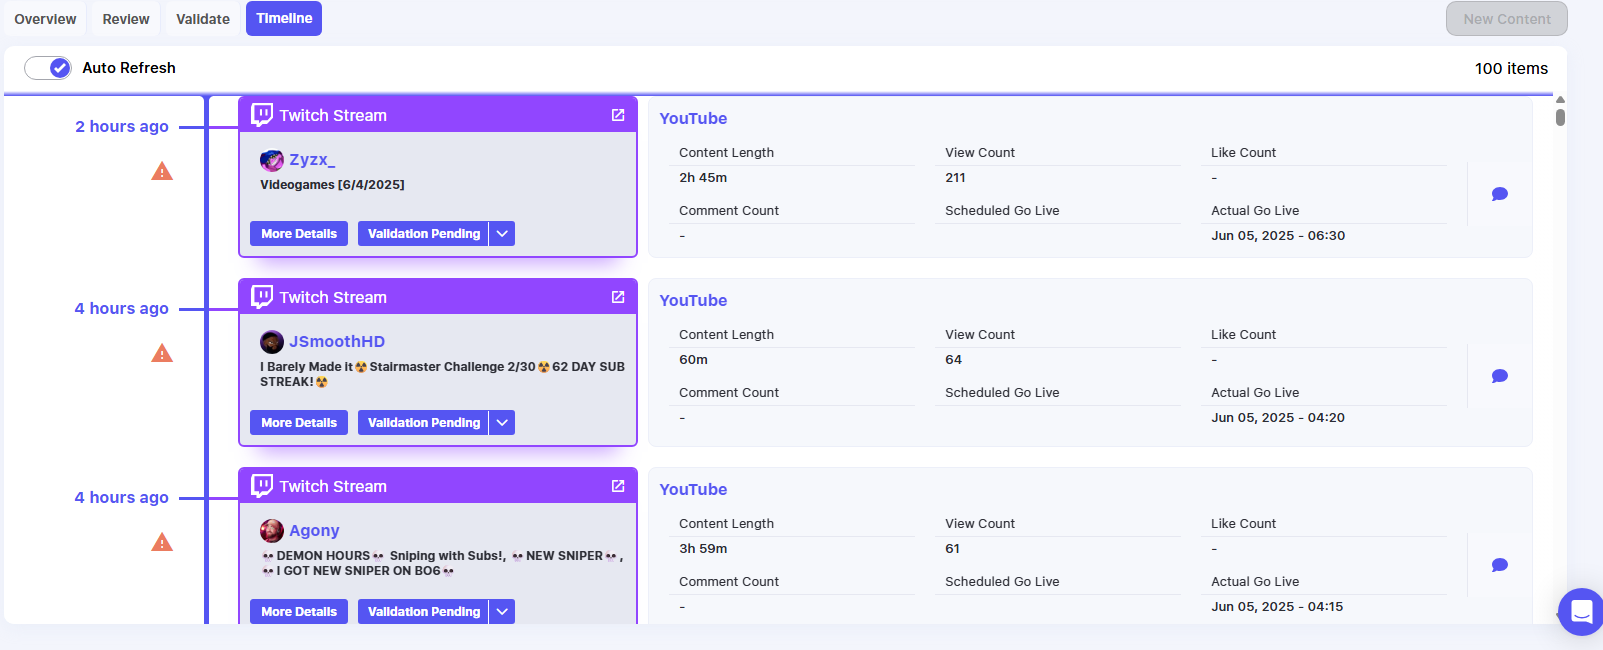Image resolution: width=1603 pixels, height=650 pixels.
Task: Switch to Overview tab
Action: coord(45,19)
